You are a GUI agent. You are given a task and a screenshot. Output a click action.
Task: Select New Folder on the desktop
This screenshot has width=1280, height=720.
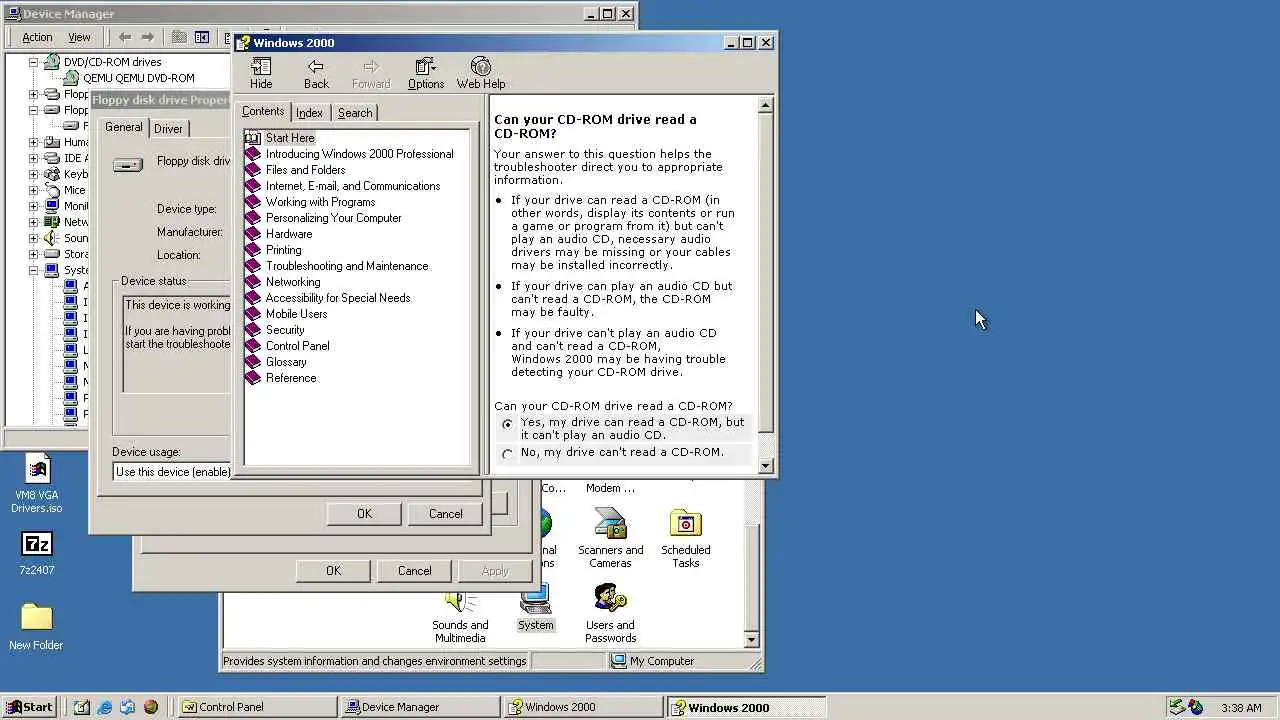(36, 627)
